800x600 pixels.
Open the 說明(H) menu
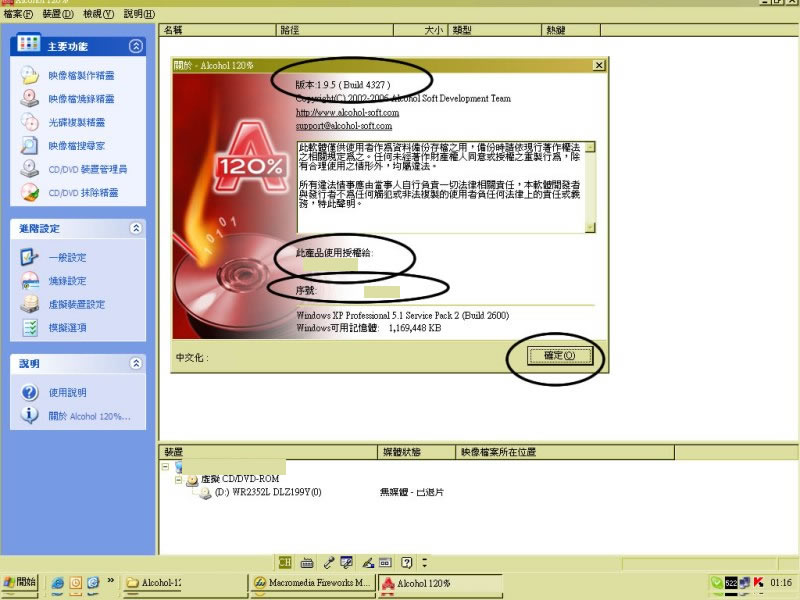pos(139,14)
